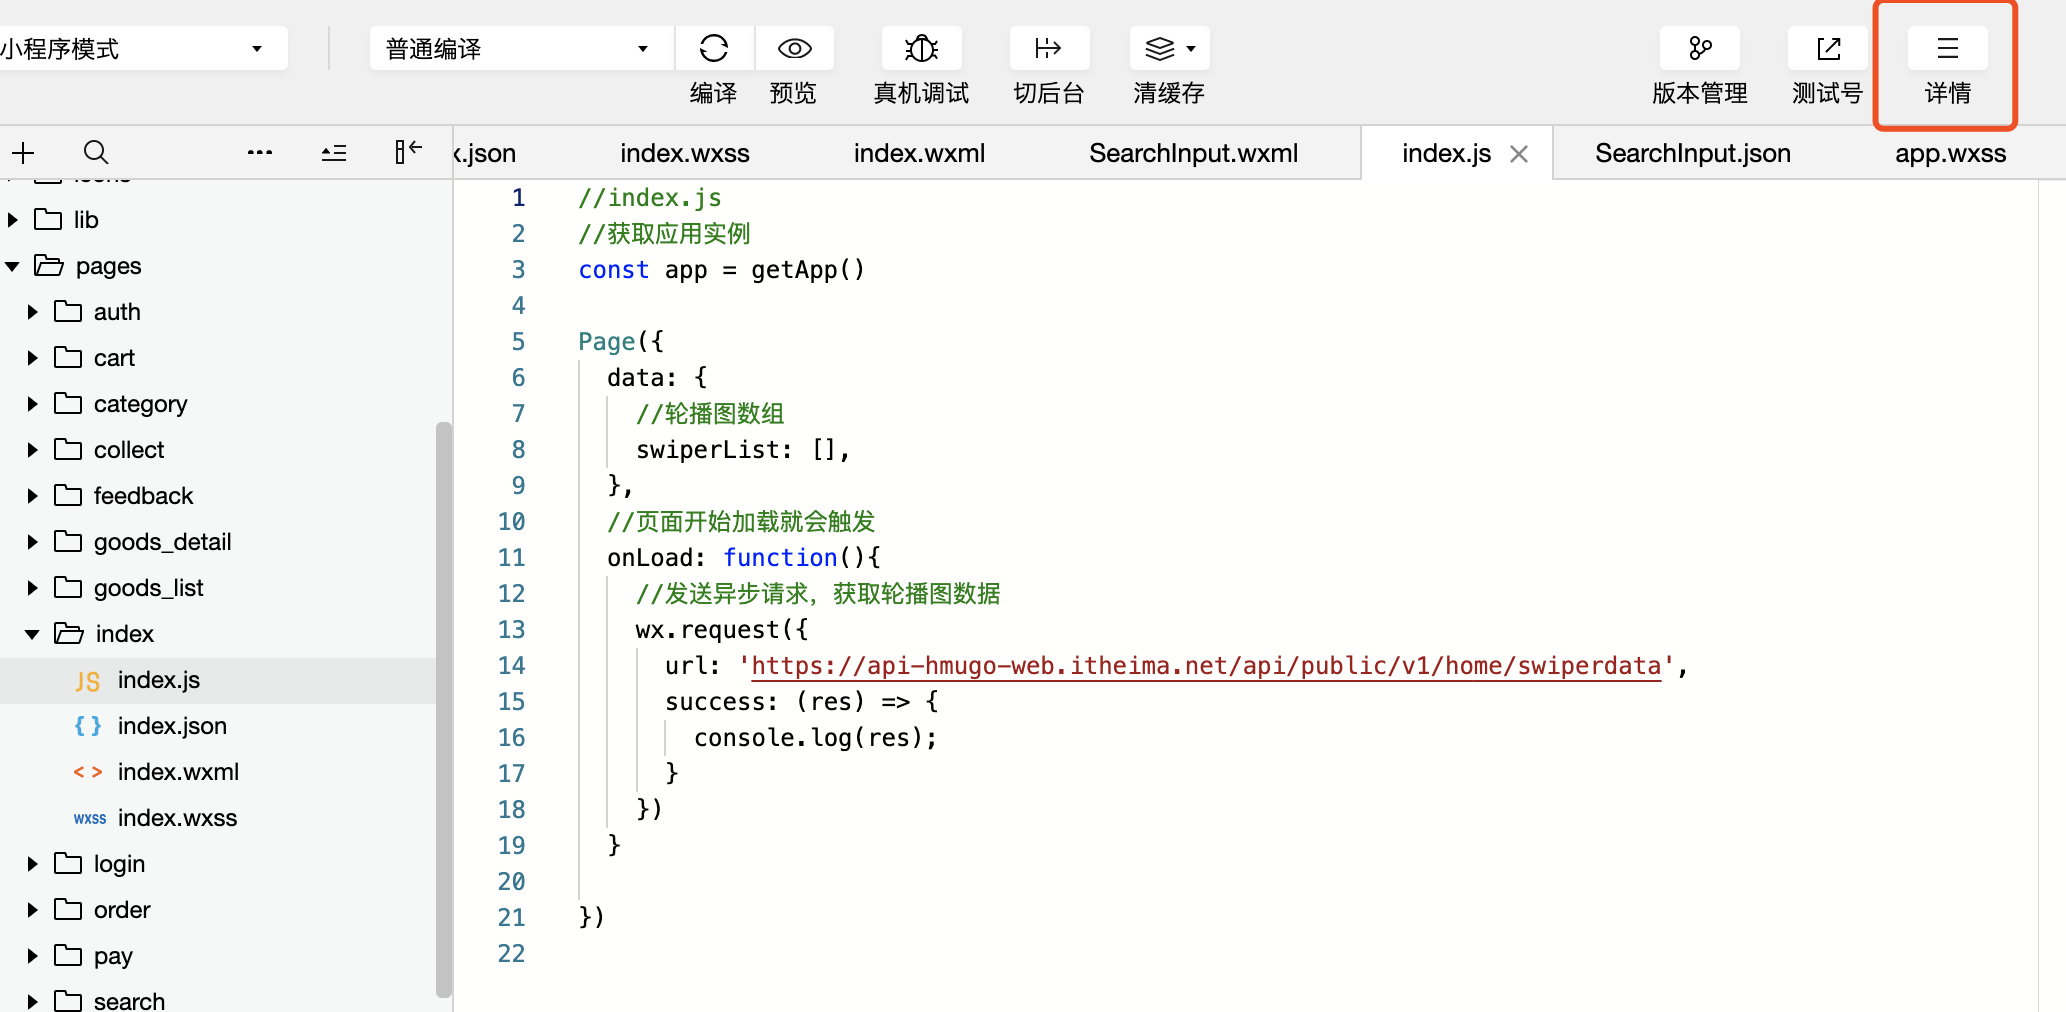Image resolution: width=2066 pixels, height=1012 pixels.
Task: Search files with magnifier icon
Action: tap(96, 152)
